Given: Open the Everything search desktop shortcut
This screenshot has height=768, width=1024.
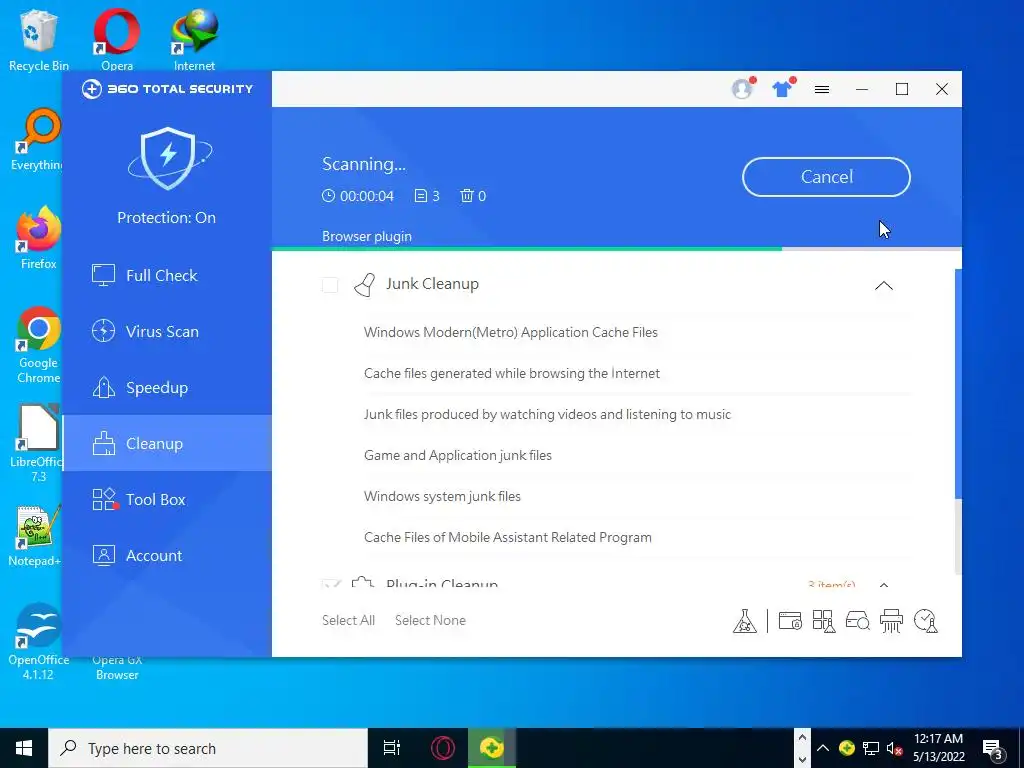Looking at the screenshot, I should click(36, 140).
